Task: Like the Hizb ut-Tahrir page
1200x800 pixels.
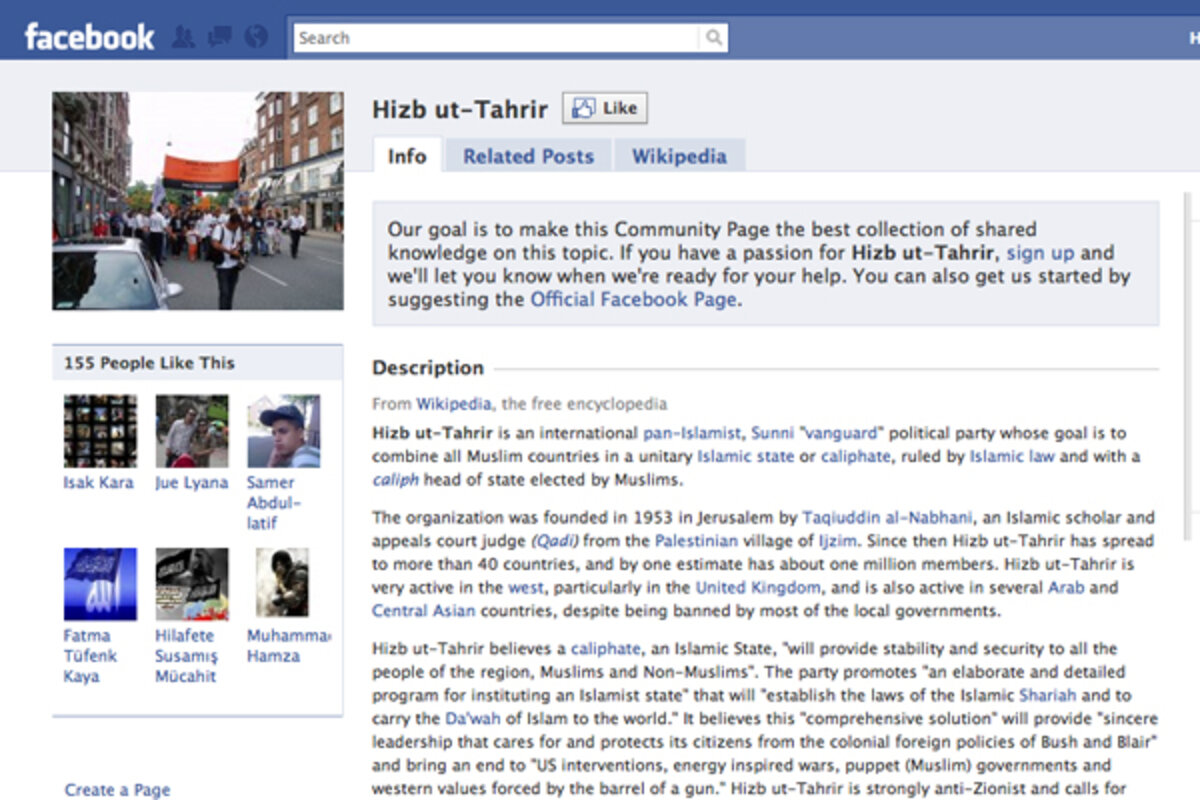Action: tap(605, 108)
